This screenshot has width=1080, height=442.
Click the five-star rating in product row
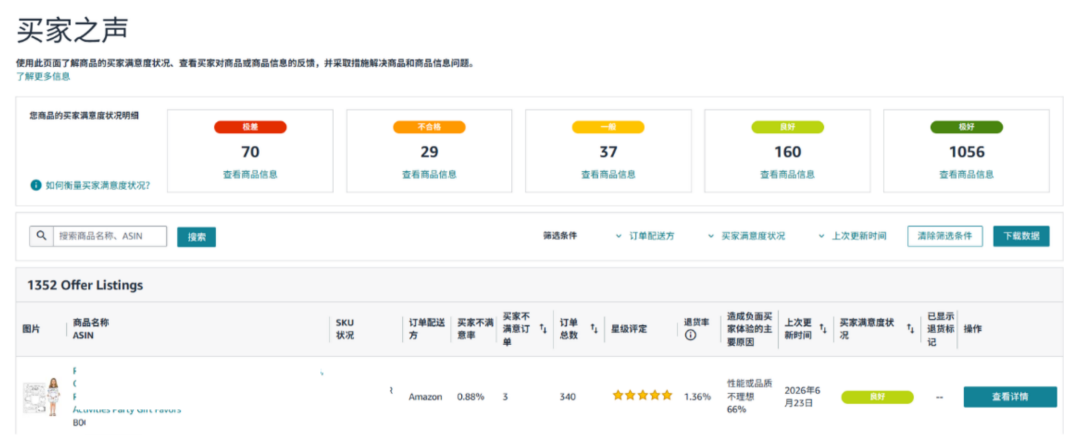pyautogui.click(x=642, y=396)
